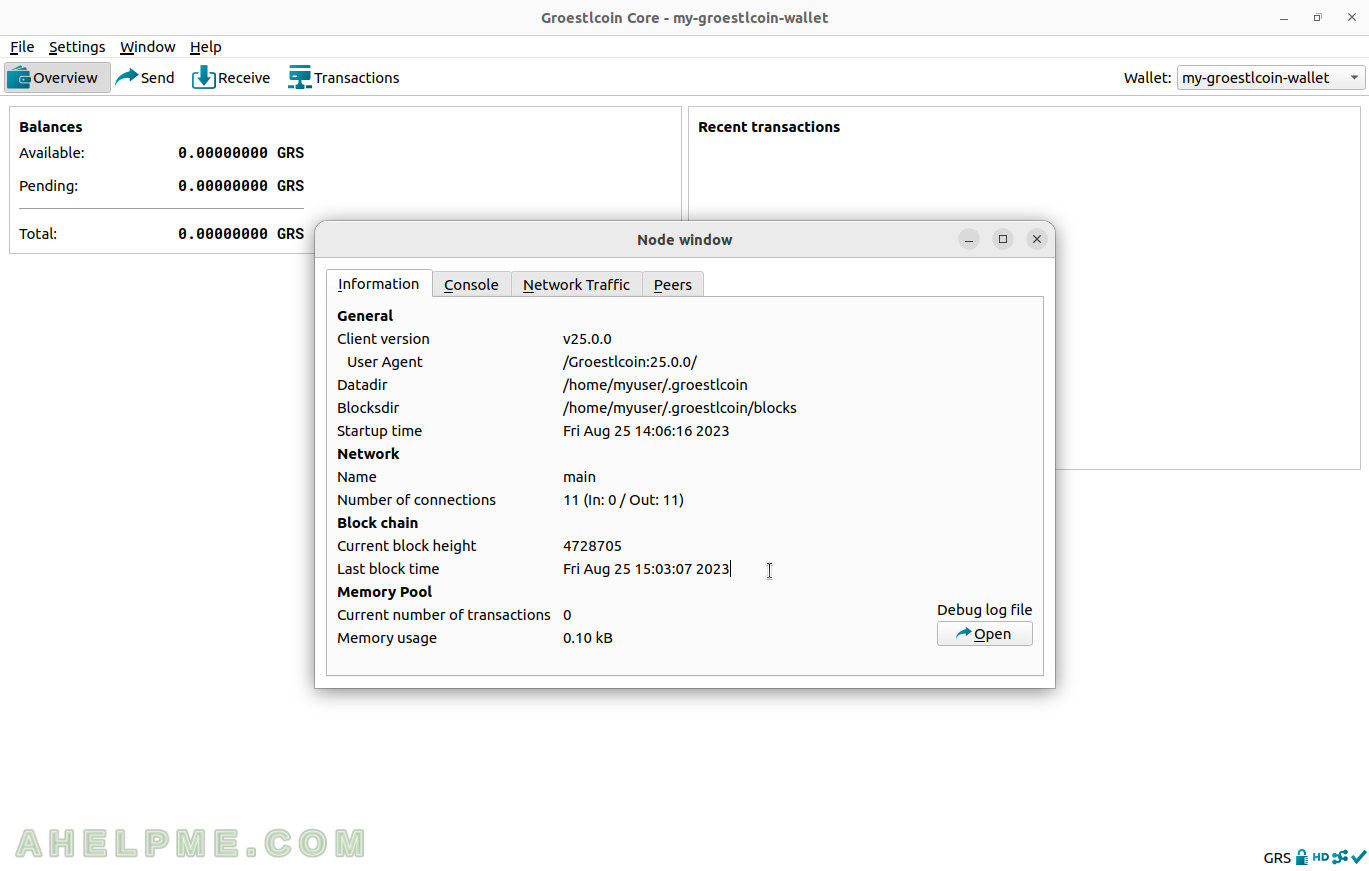Switch to the Console tab
Viewport: 1369px width, 871px height.
471,284
